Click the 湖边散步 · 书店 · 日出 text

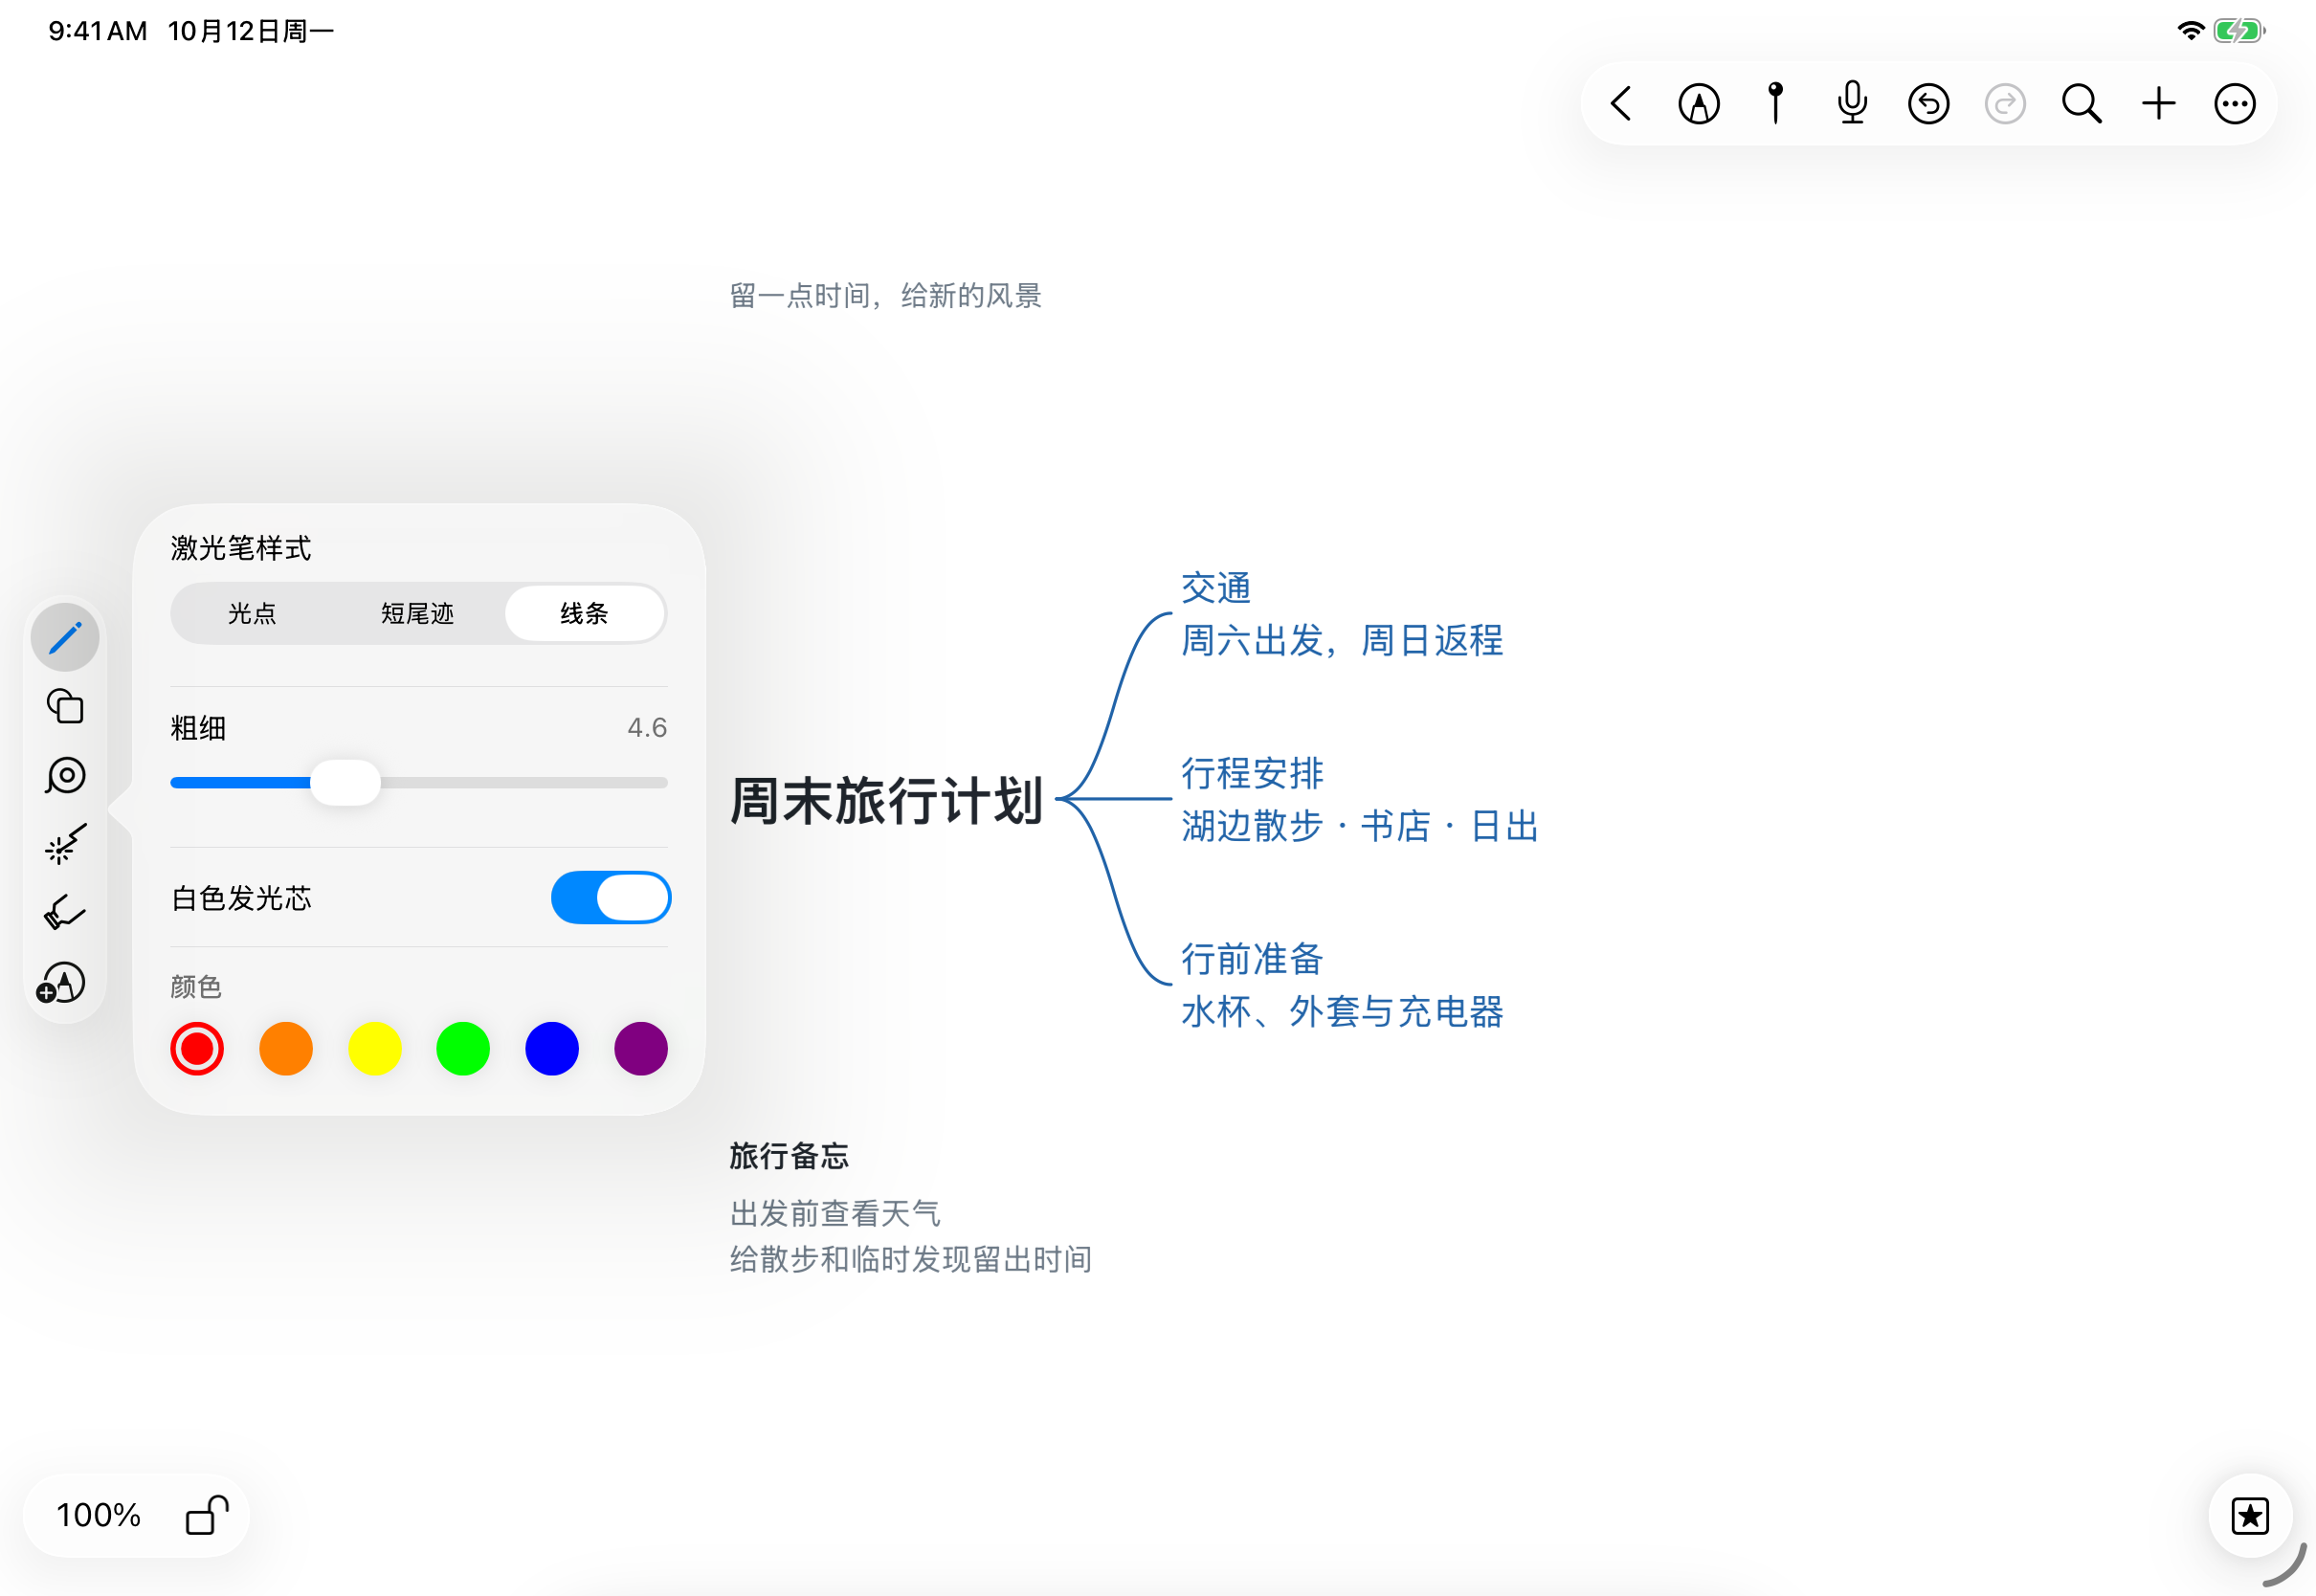(1360, 826)
